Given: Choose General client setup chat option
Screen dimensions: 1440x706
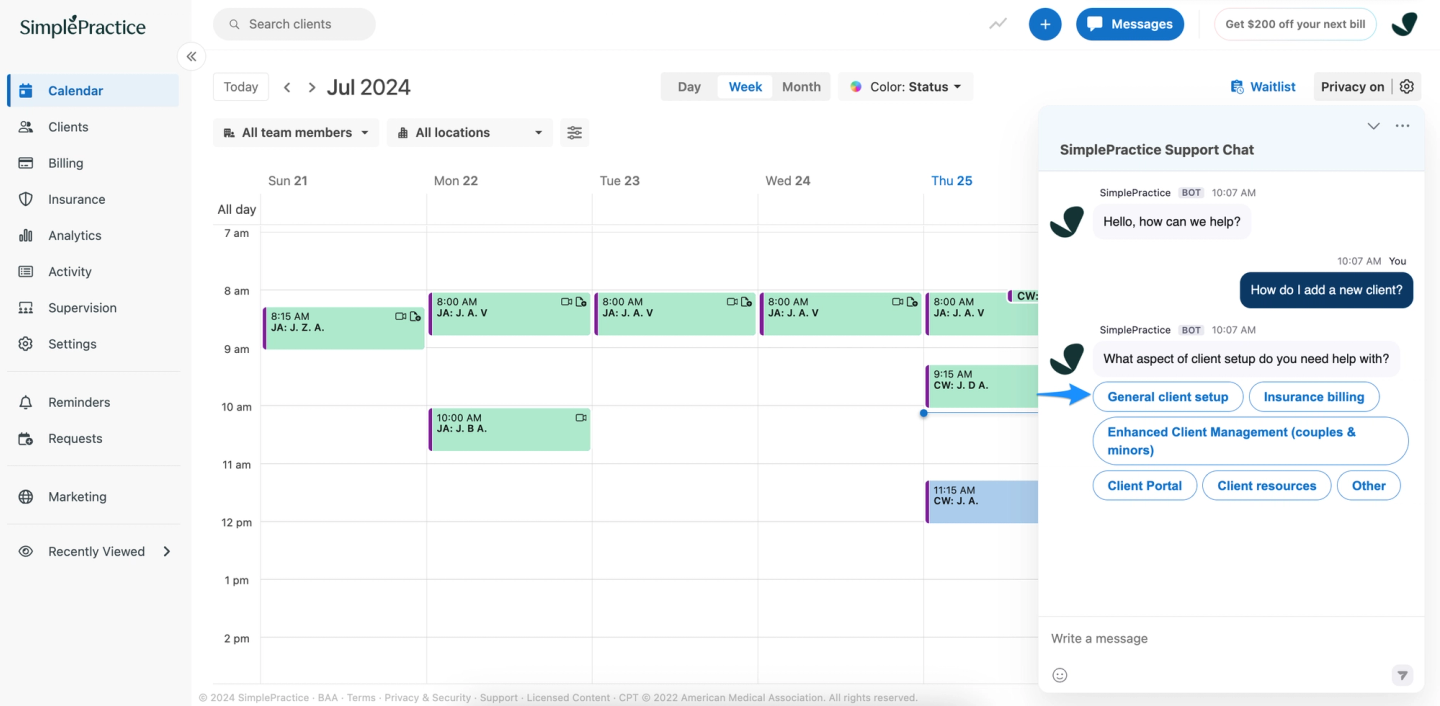Looking at the screenshot, I should [x=1168, y=397].
